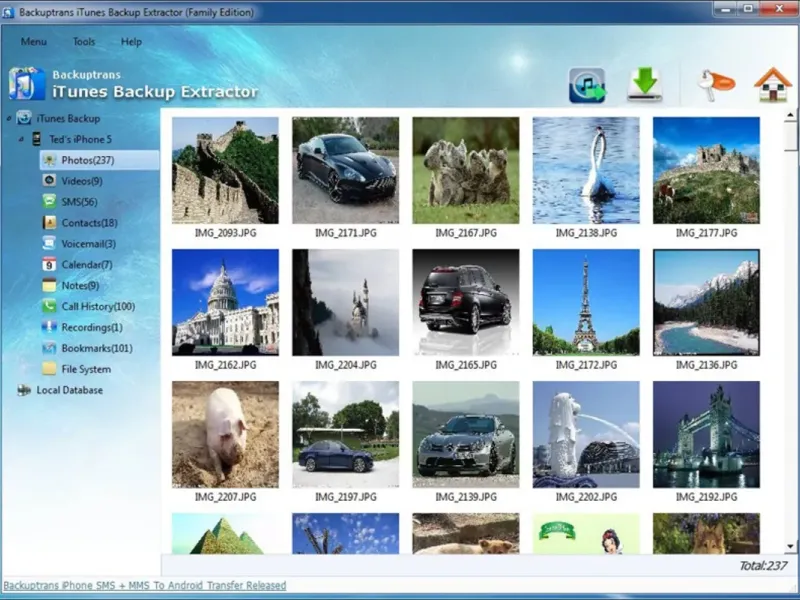Click the Local Database icon
This screenshot has width=800, height=600.
(x=24, y=390)
